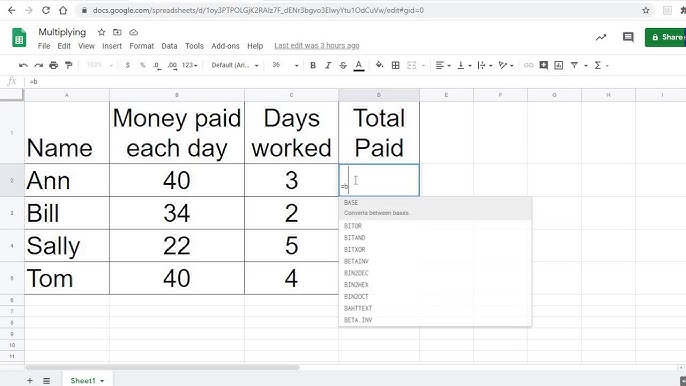Image resolution: width=686 pixels, height=386 pixels.
Task: Click the add sheet plus button
Action: [x=30, y=380]
